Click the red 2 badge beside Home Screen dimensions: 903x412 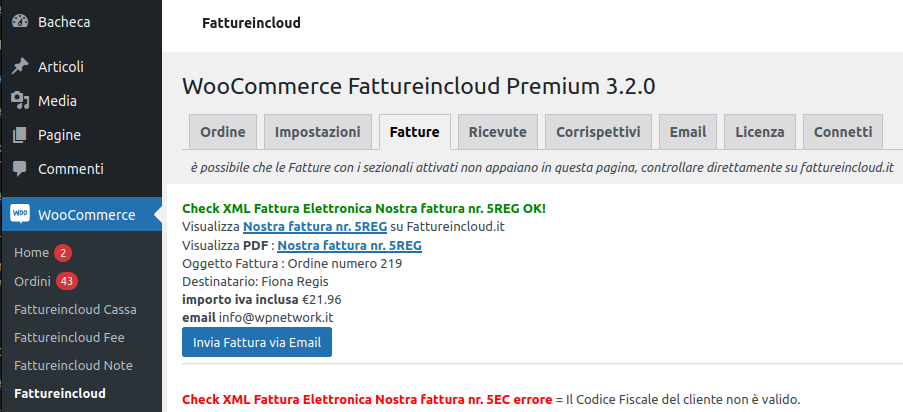63,253
